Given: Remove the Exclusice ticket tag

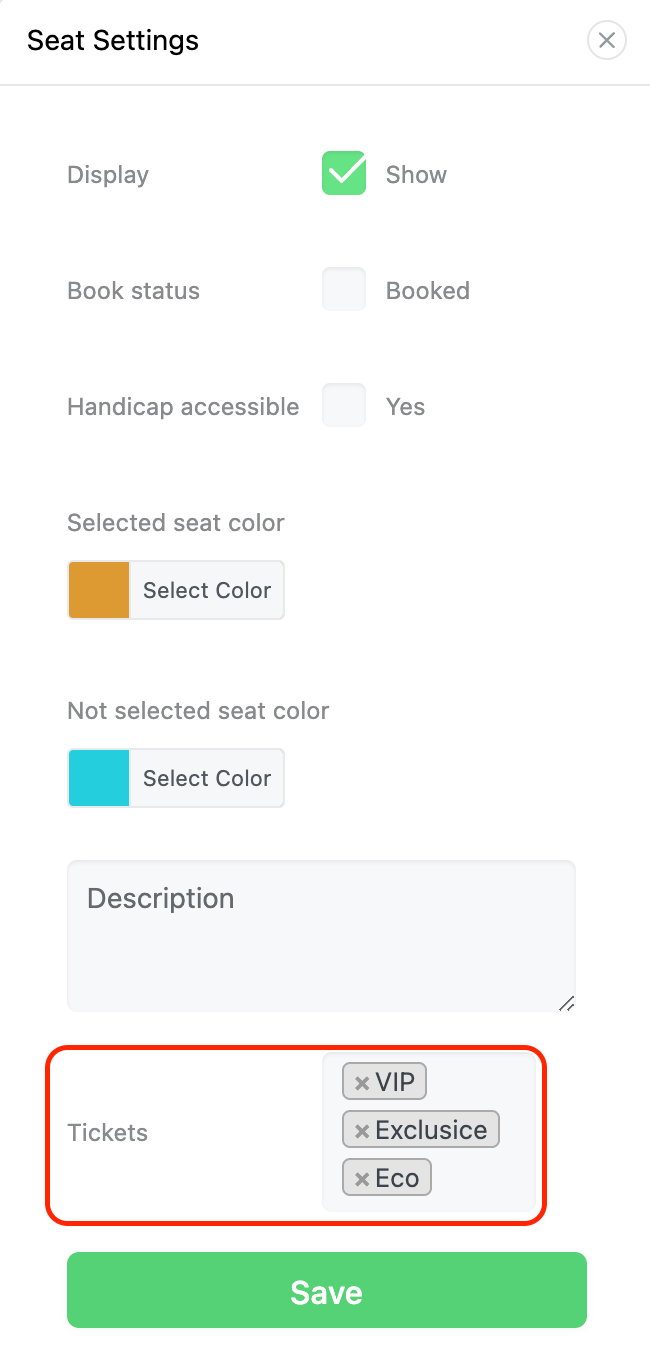Looking at the screenshot, I should tap(362, 1131).
